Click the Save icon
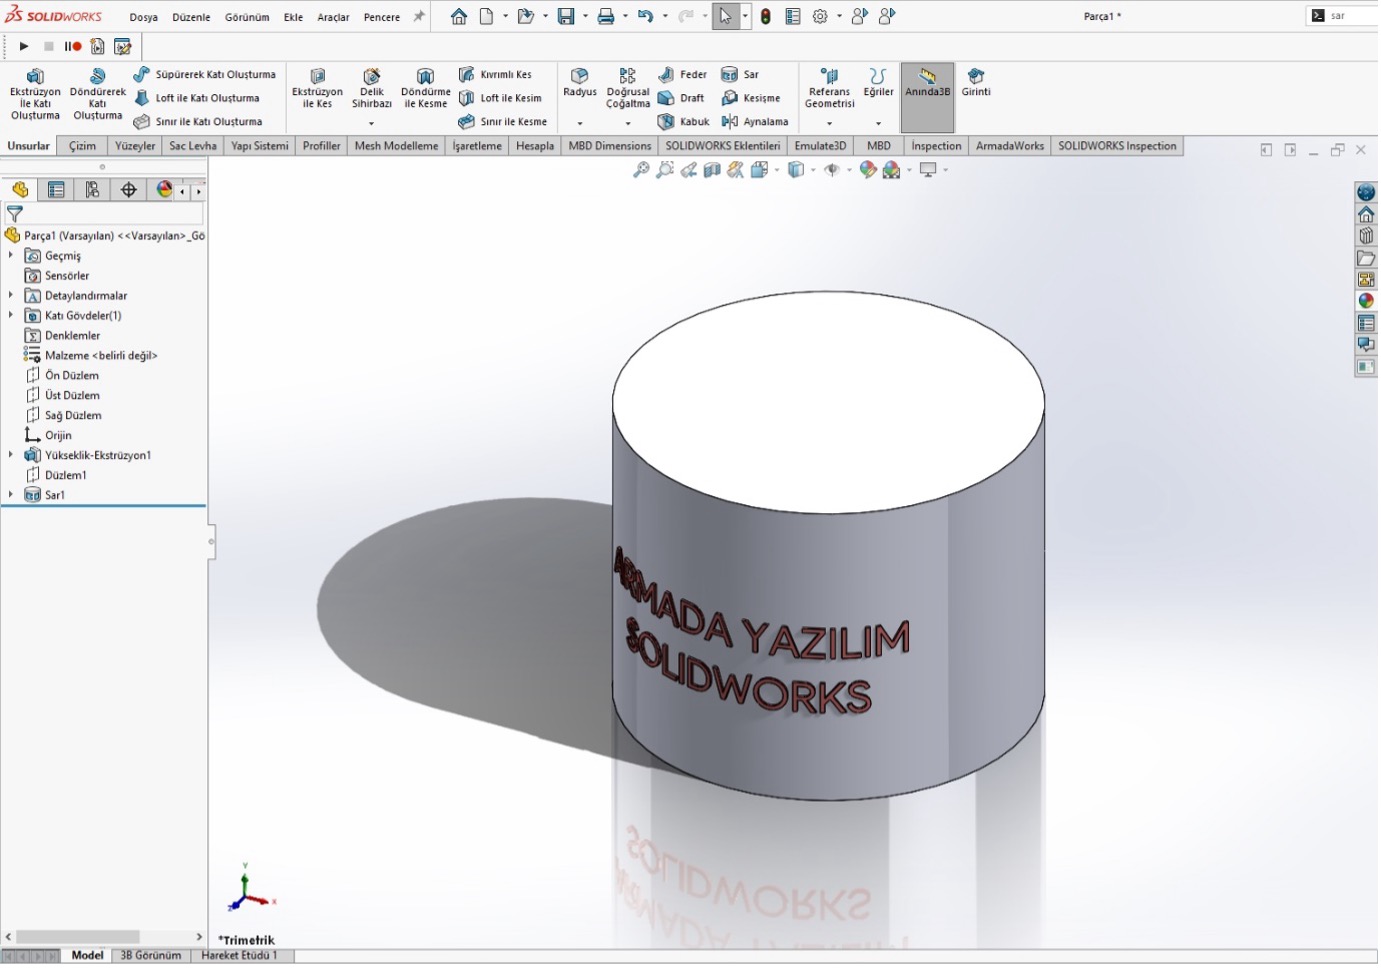The height and width of the screenshot is (968, 1381). point(566,17)
